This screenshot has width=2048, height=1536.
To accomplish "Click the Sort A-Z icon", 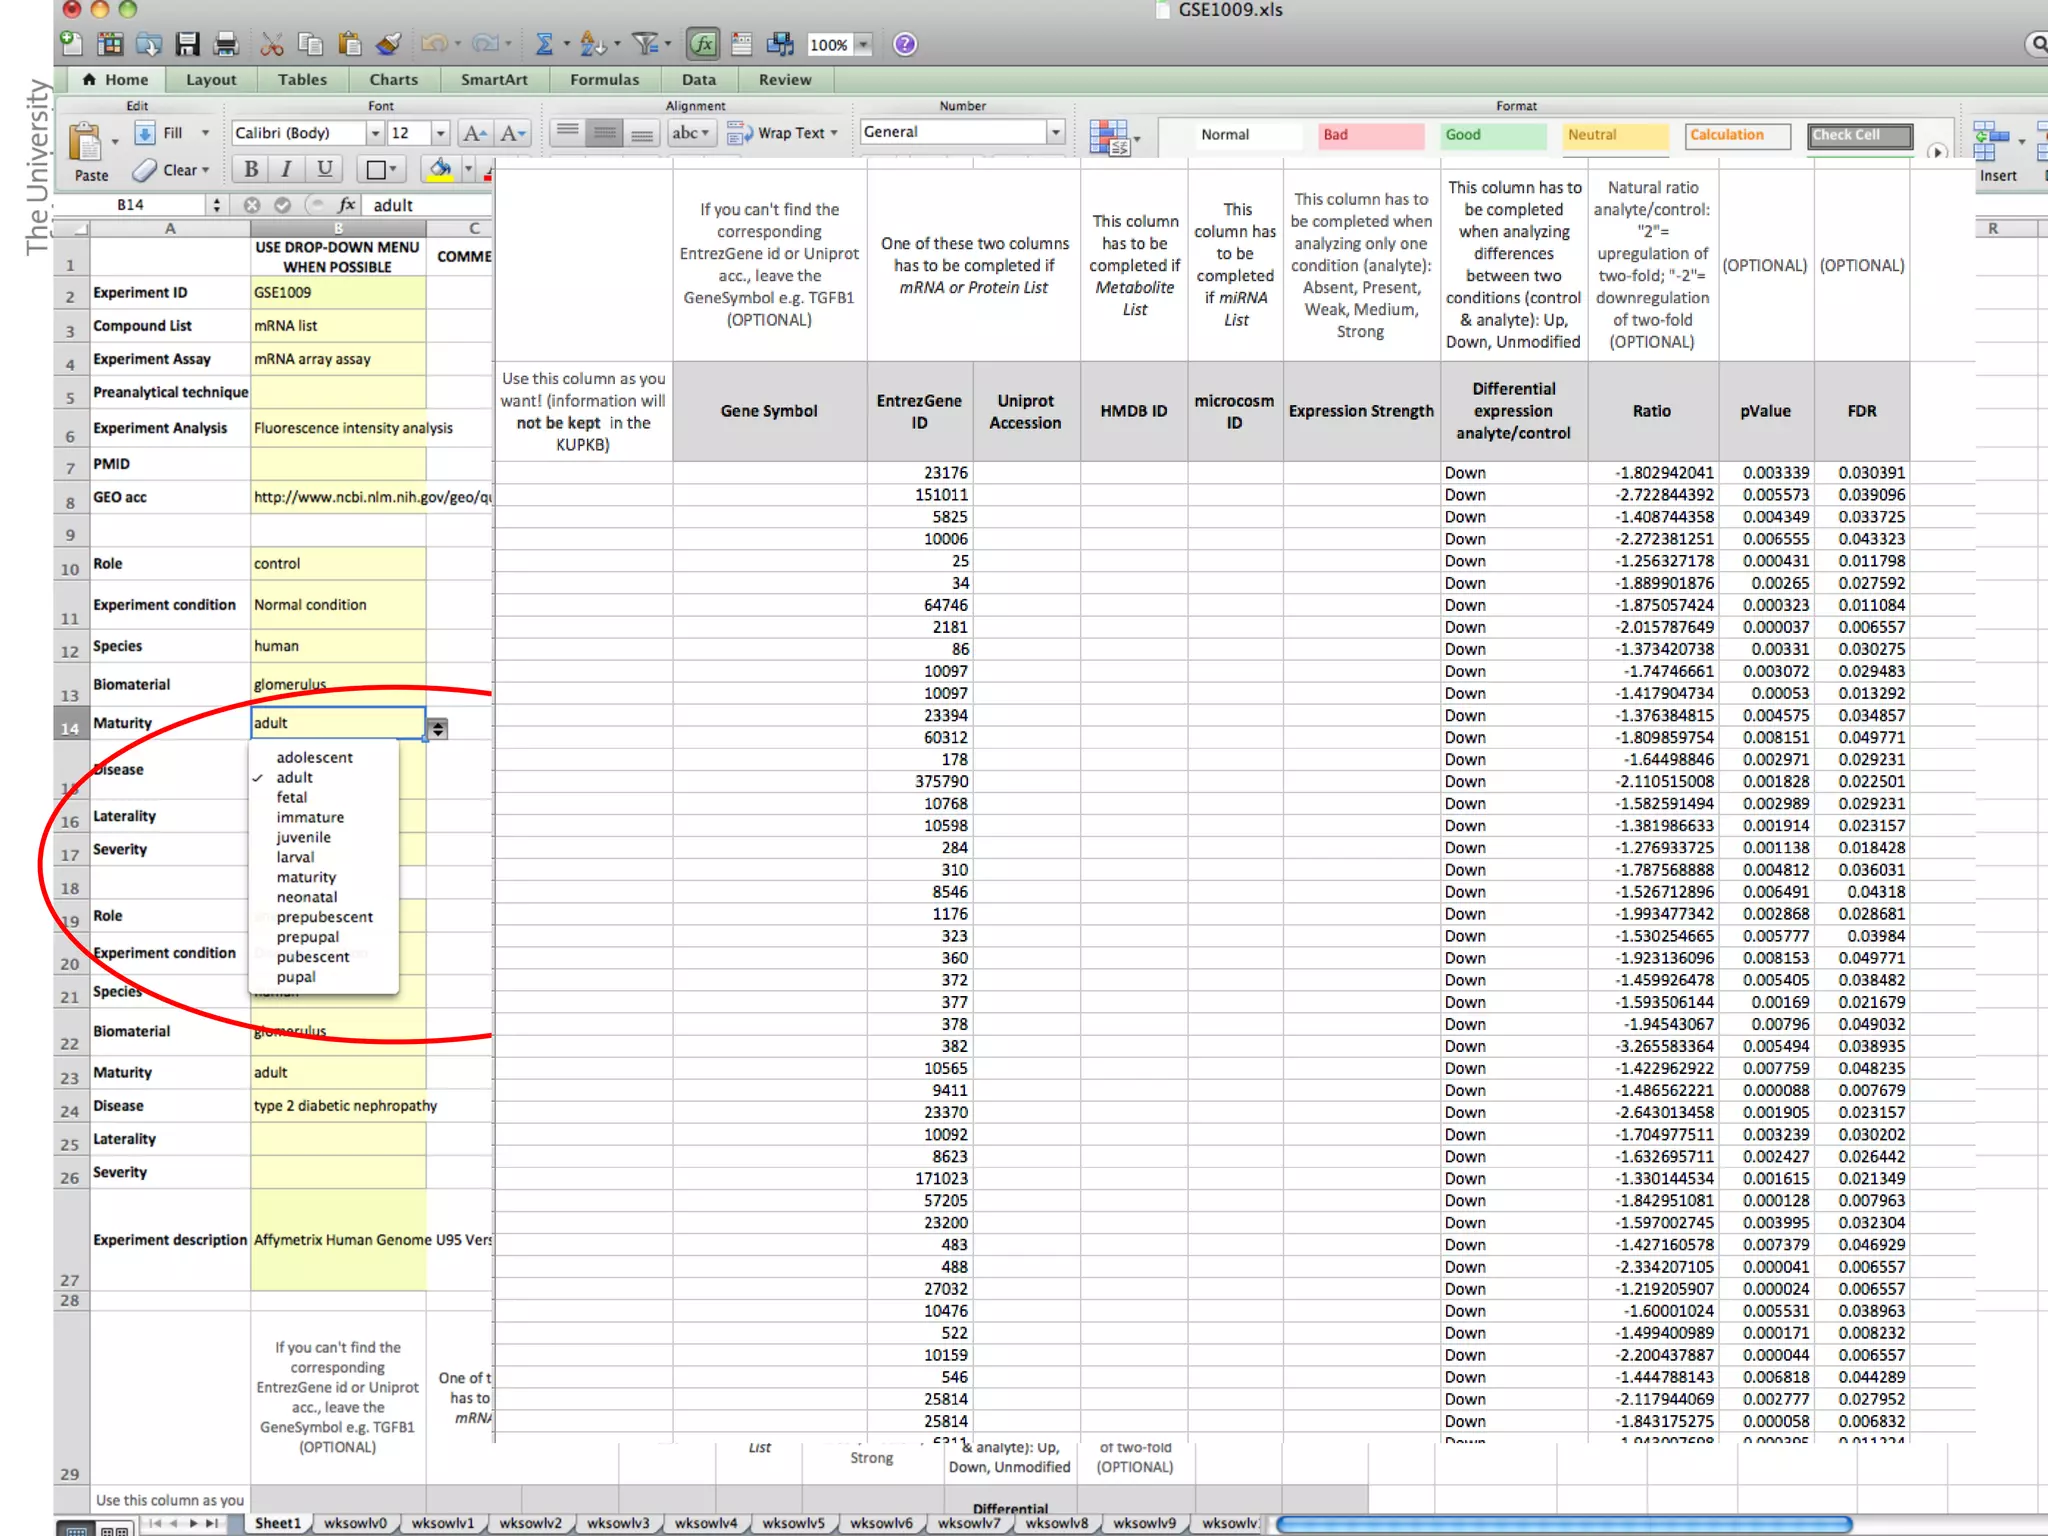I will click(x=592, y=44).
